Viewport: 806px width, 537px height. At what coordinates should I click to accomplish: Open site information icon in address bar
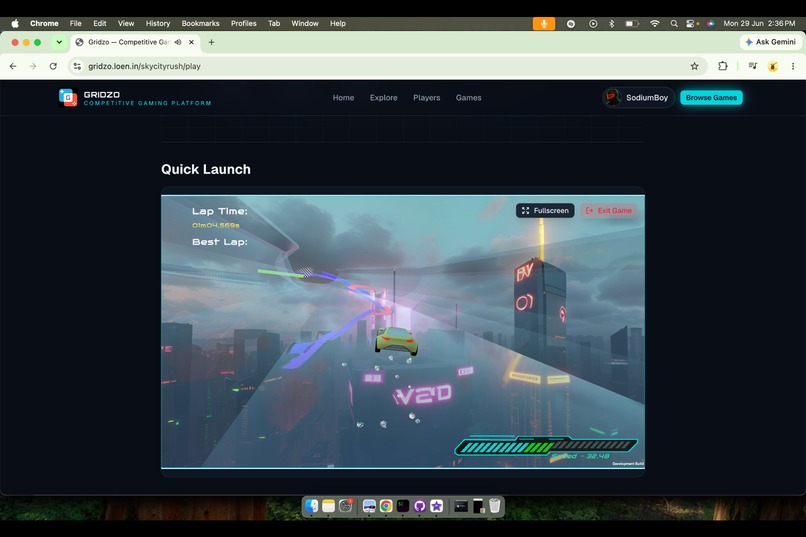point(77,66)
